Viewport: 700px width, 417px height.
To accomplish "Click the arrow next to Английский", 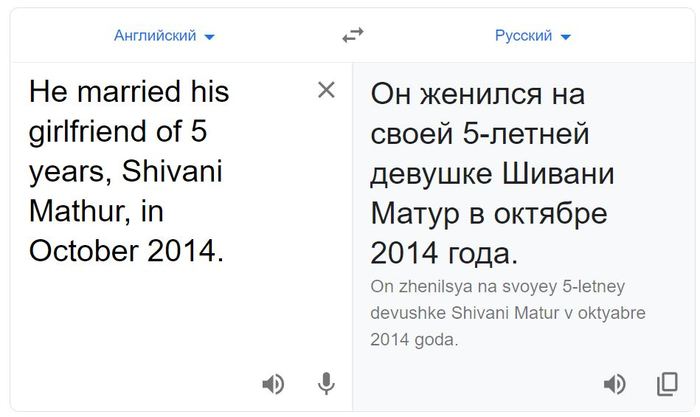I will click(209, 37).
